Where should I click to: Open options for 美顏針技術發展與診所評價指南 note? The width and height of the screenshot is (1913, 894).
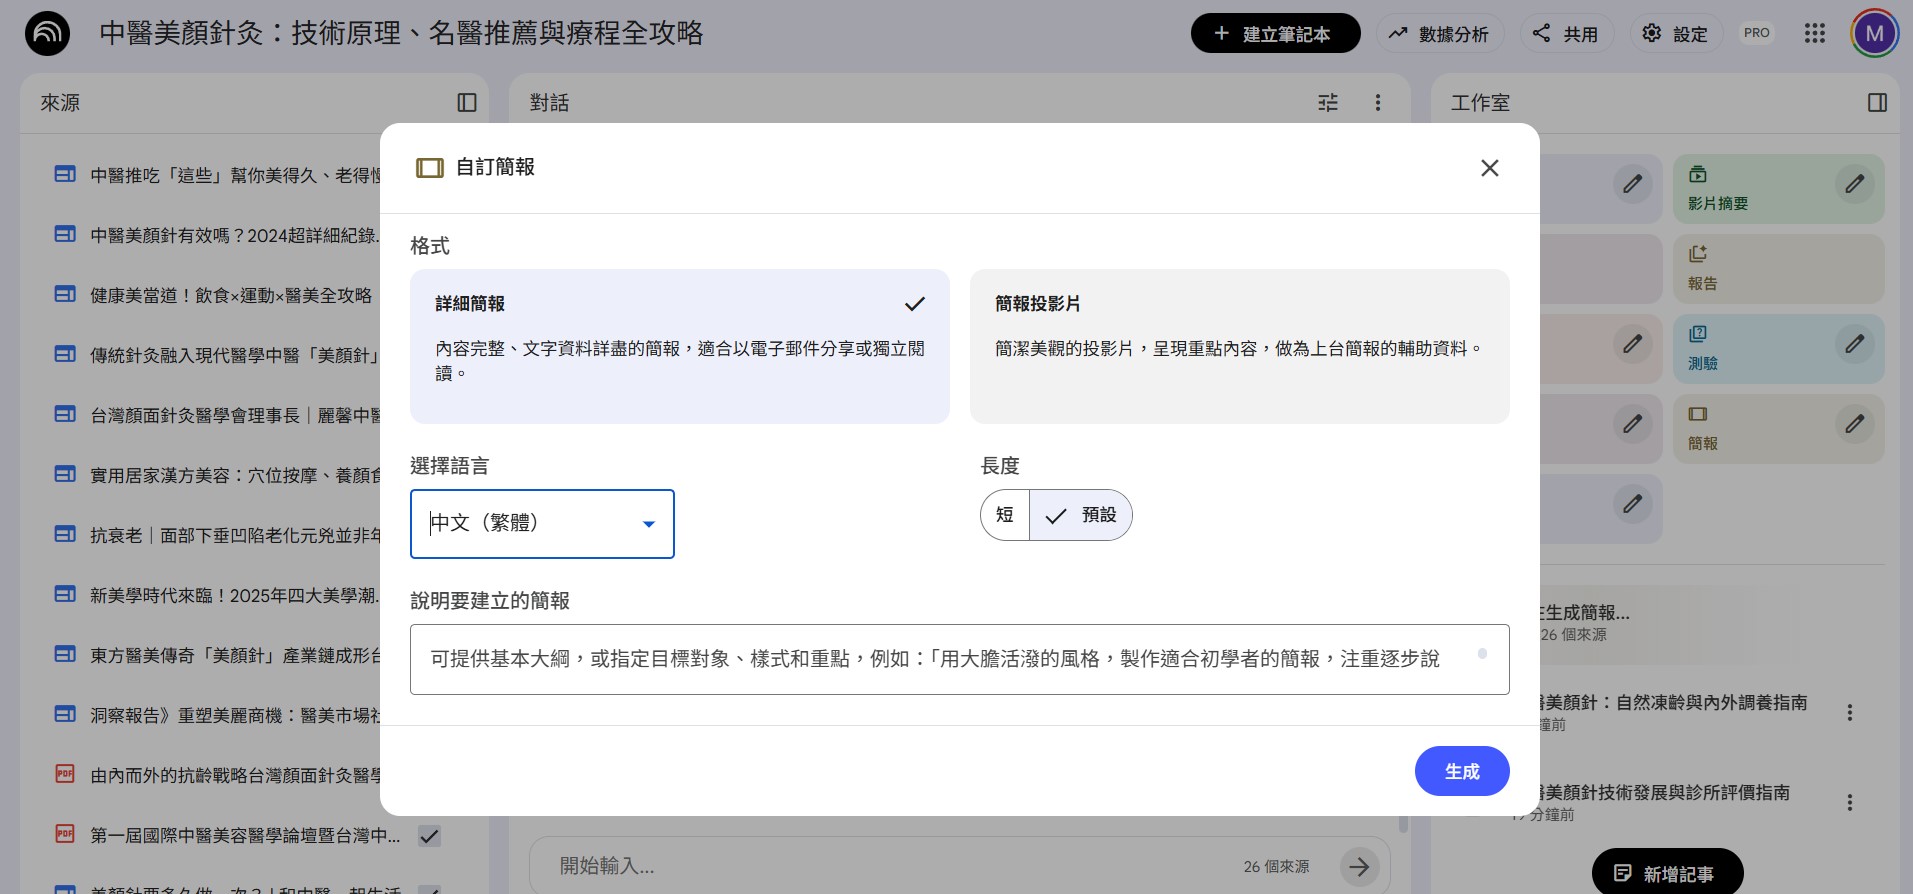[1849, 802]
